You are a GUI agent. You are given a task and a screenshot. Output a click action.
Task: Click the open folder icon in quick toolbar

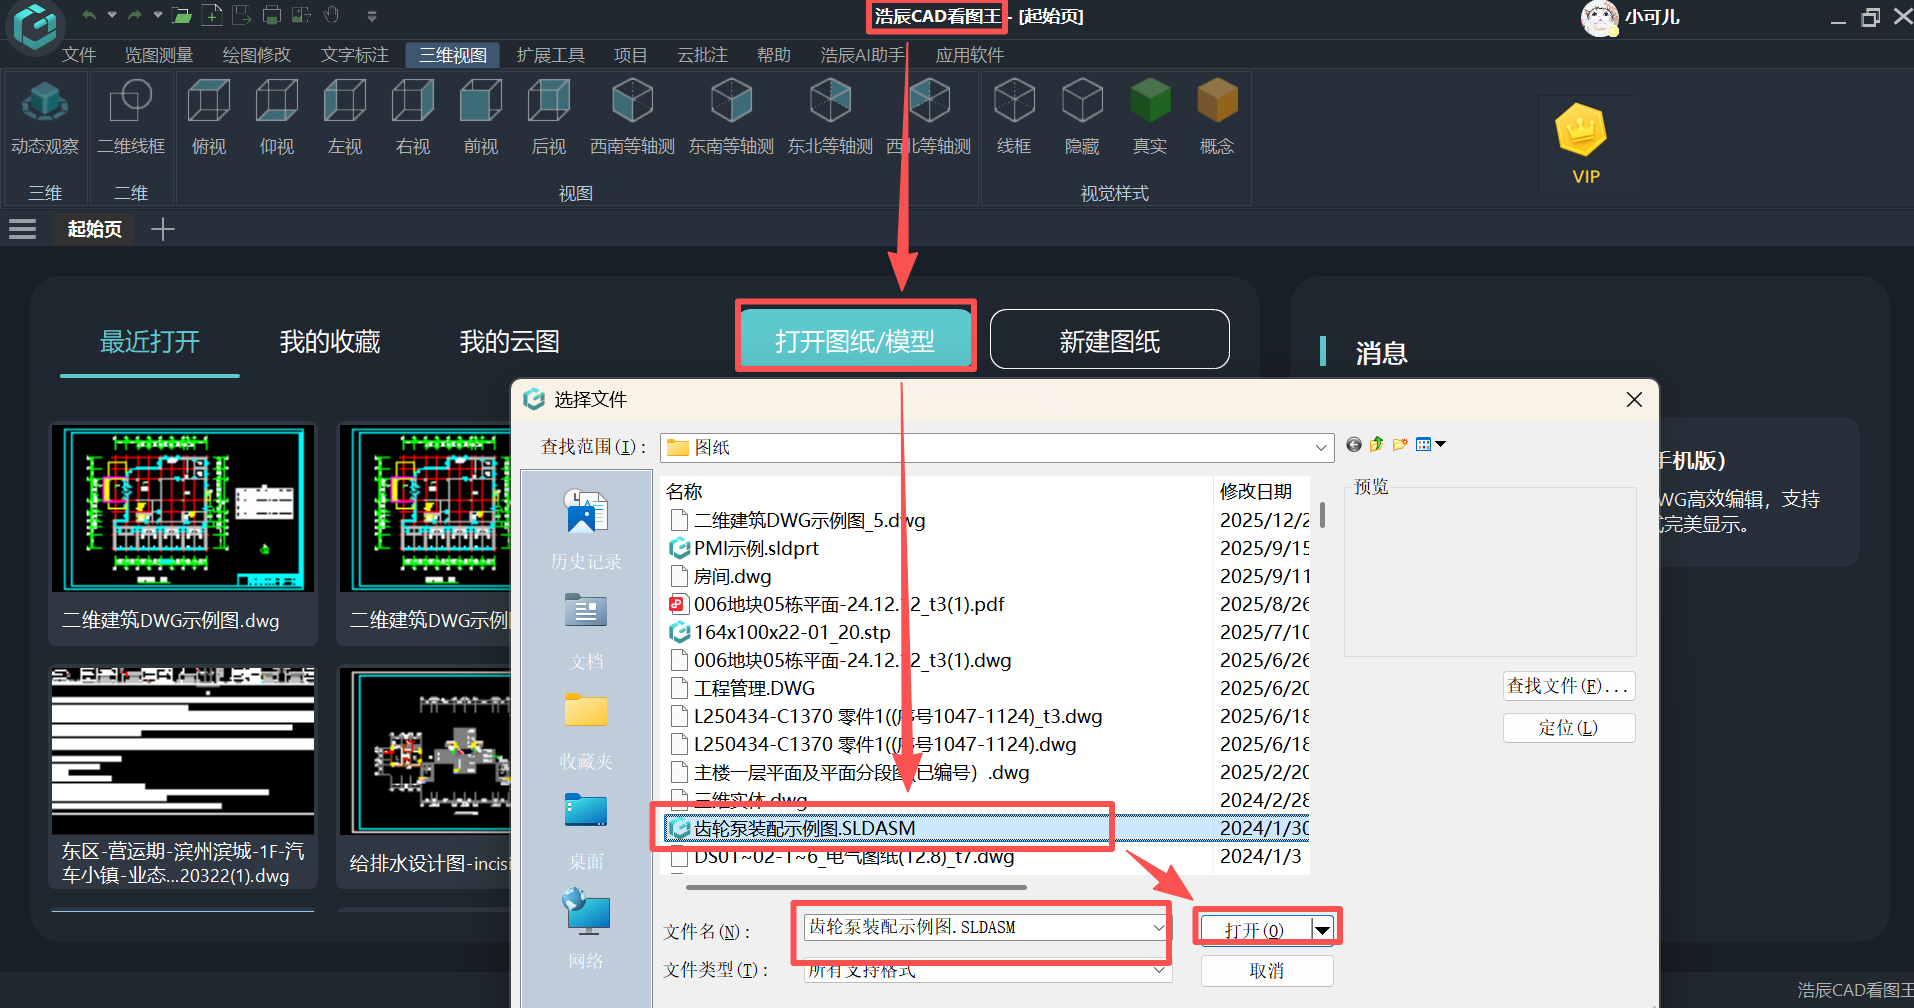tap(181, 16)
